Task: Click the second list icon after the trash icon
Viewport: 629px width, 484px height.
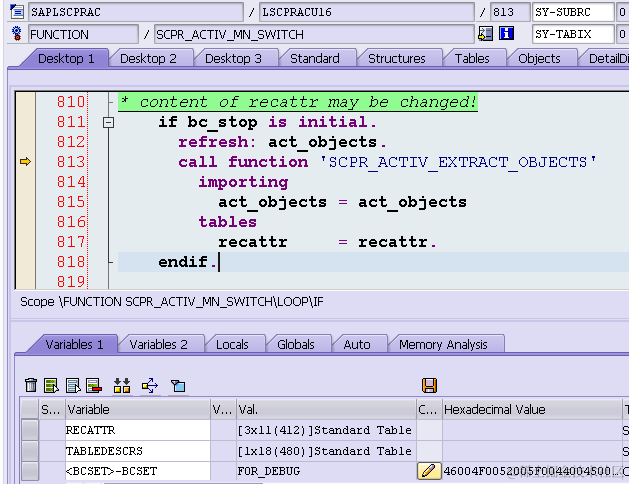Action: coord(73,385)
